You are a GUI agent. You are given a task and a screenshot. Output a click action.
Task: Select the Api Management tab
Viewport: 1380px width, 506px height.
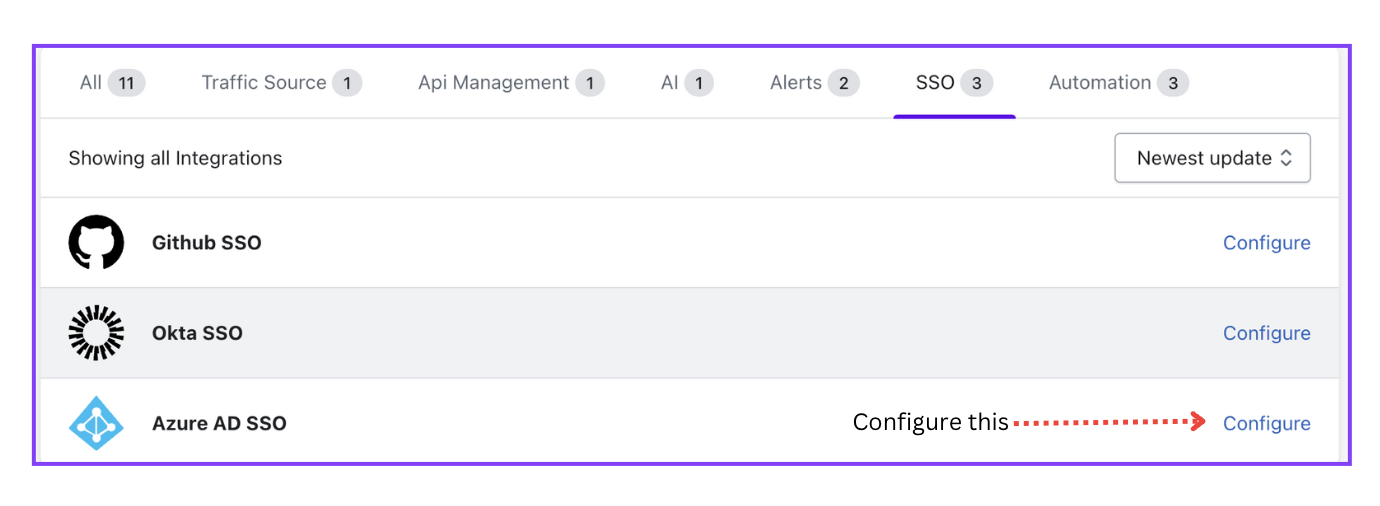tap(511, 83)
